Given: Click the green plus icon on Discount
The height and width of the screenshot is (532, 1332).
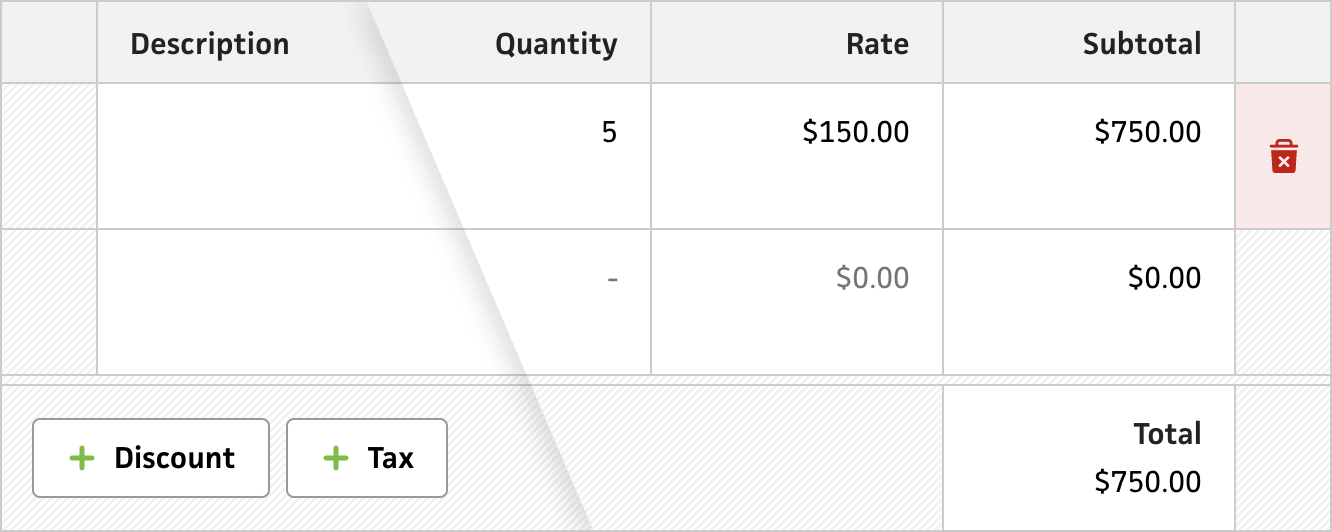Looking at the screenshot, I should 82,458.
